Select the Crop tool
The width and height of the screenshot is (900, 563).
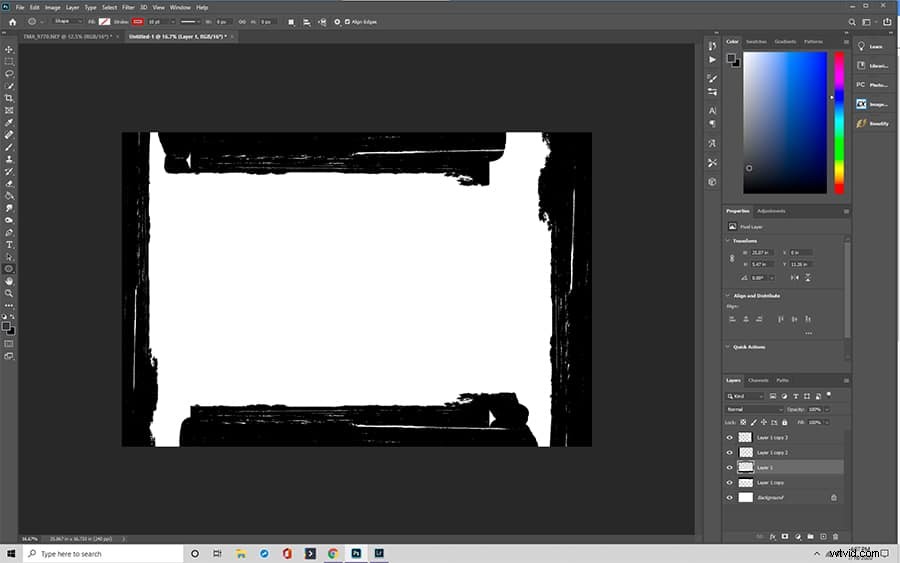9,98
